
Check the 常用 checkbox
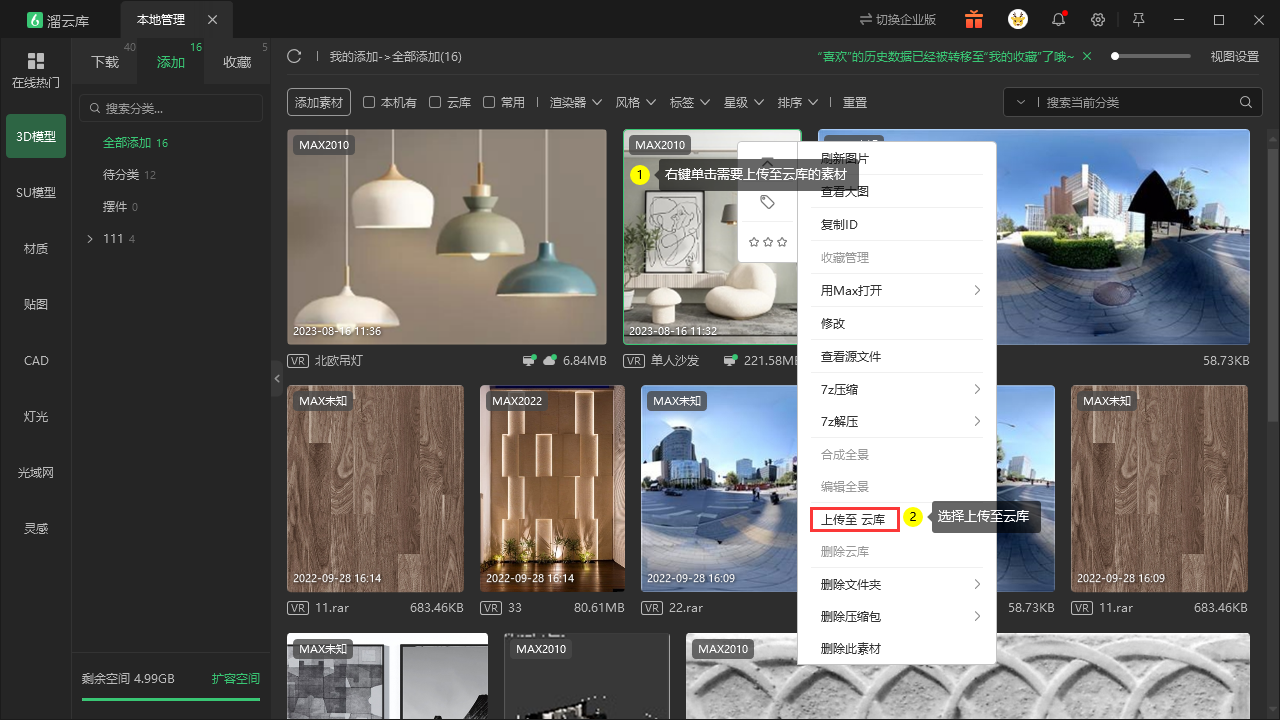tap(489, 102)
